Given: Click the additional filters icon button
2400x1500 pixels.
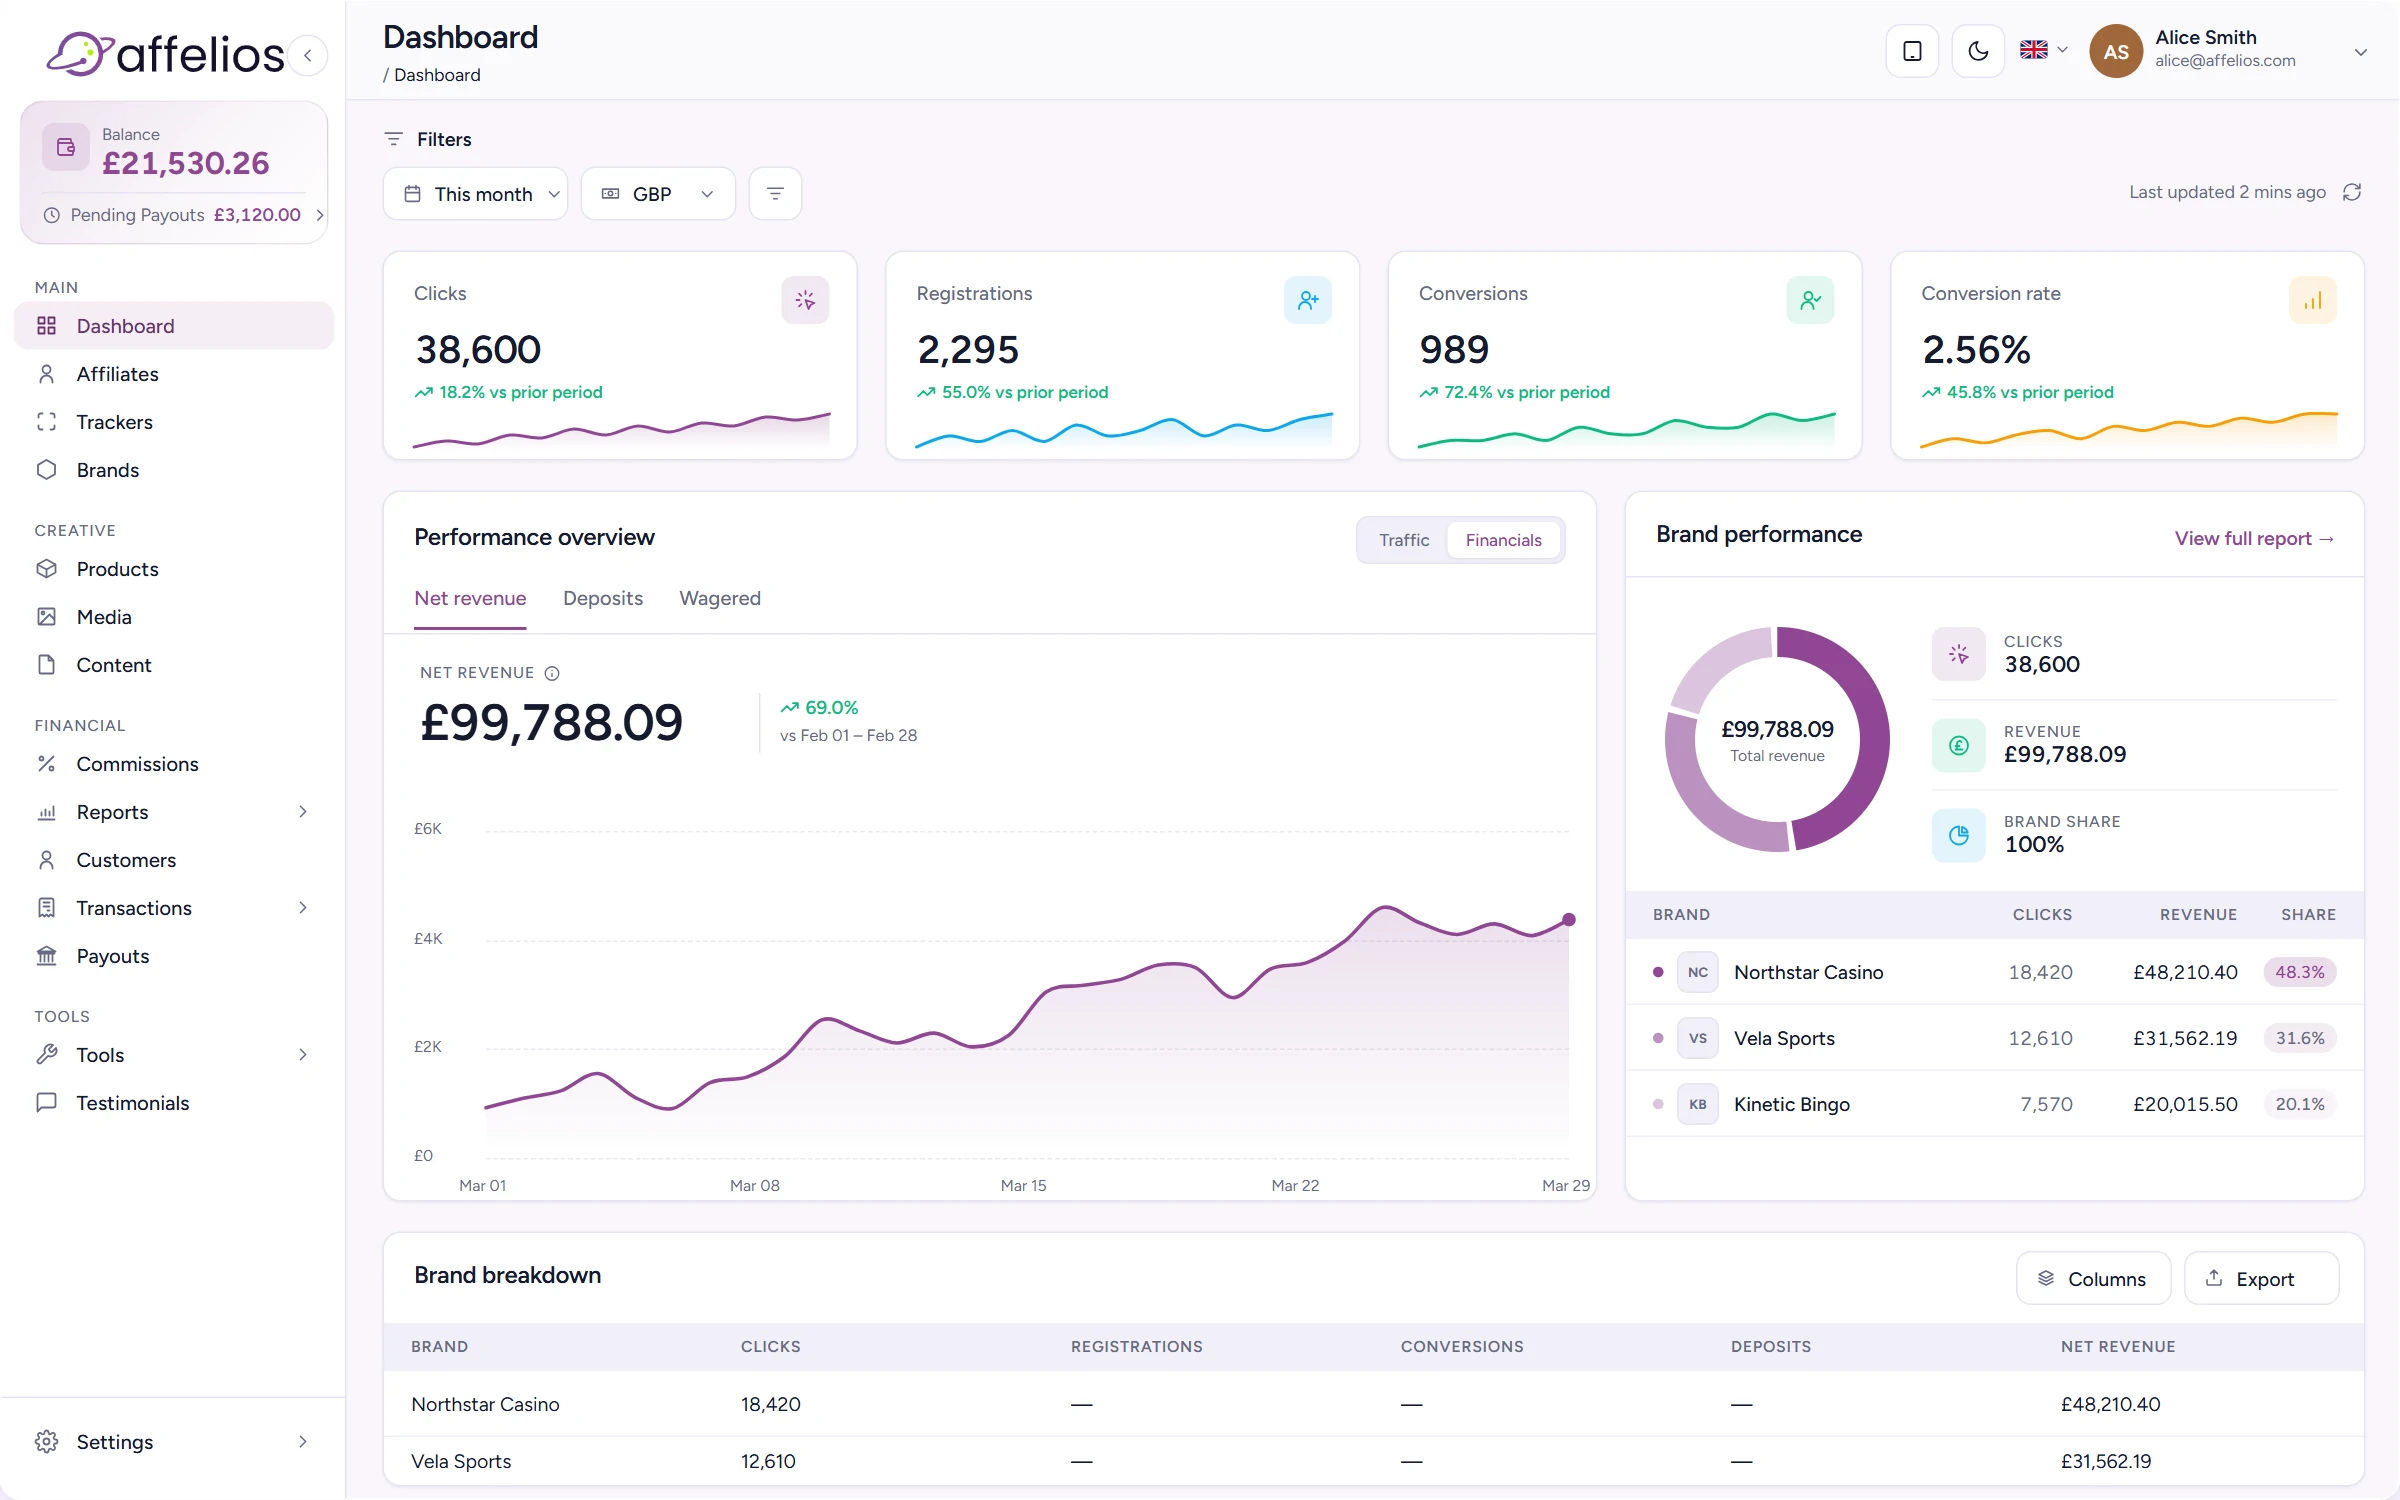Looking at the screenshot, I should pyautogui.click(x=775, y=194).
